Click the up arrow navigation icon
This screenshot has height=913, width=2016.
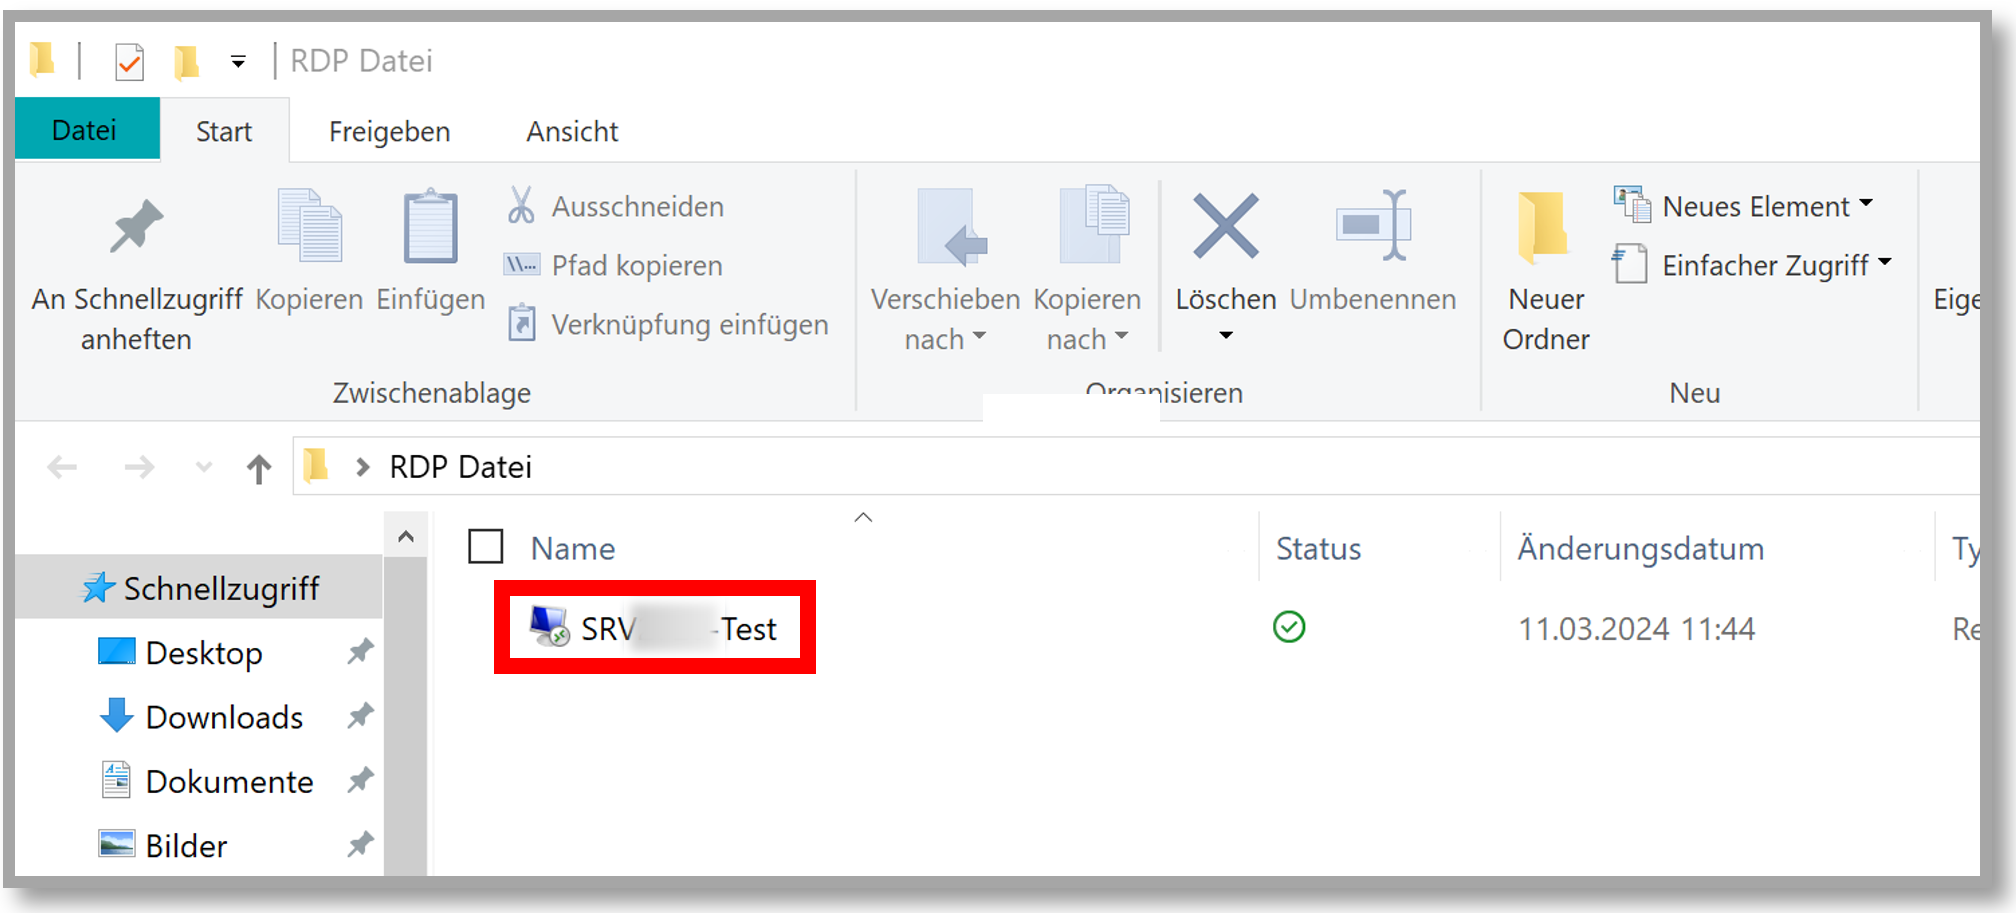(x=259, y=468)
